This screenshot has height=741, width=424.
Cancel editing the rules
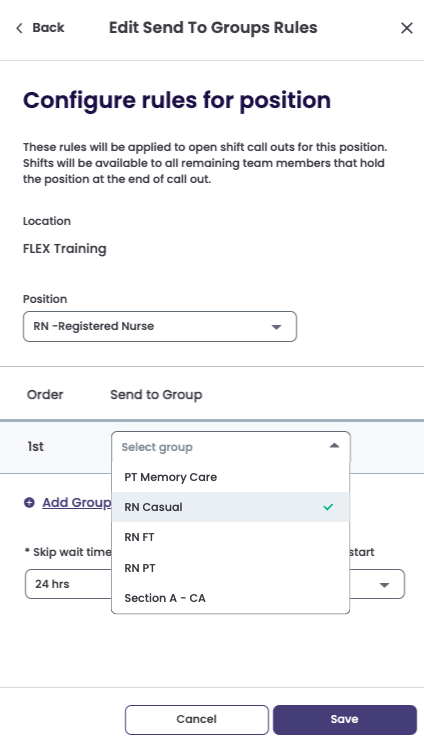[197, 719]
